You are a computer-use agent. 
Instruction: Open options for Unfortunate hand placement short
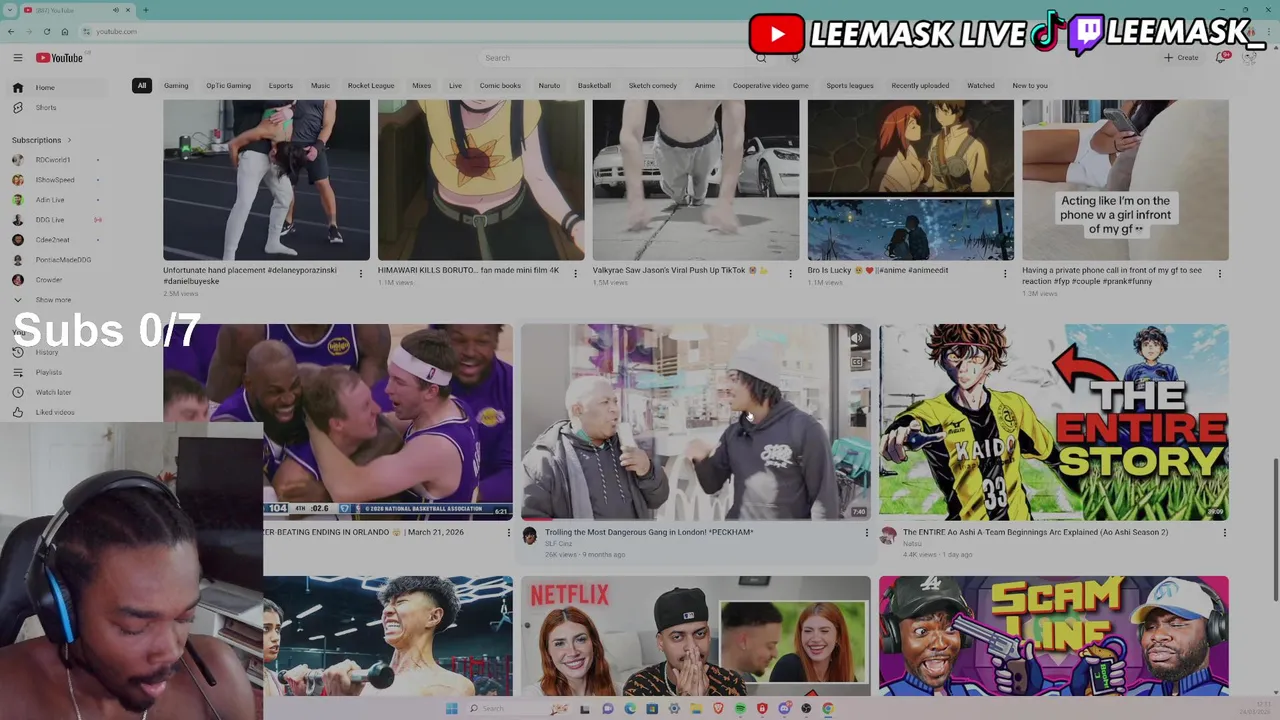(x=361, y=274)
